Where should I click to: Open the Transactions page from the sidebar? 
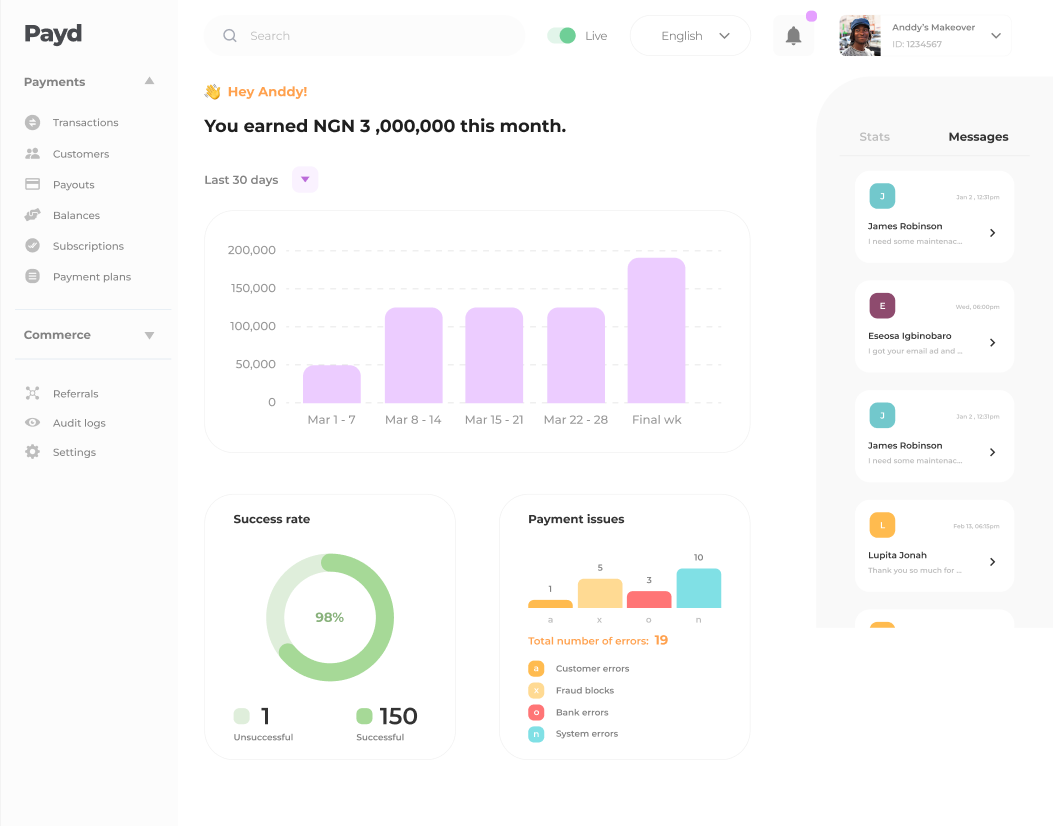tap(85, 122)
